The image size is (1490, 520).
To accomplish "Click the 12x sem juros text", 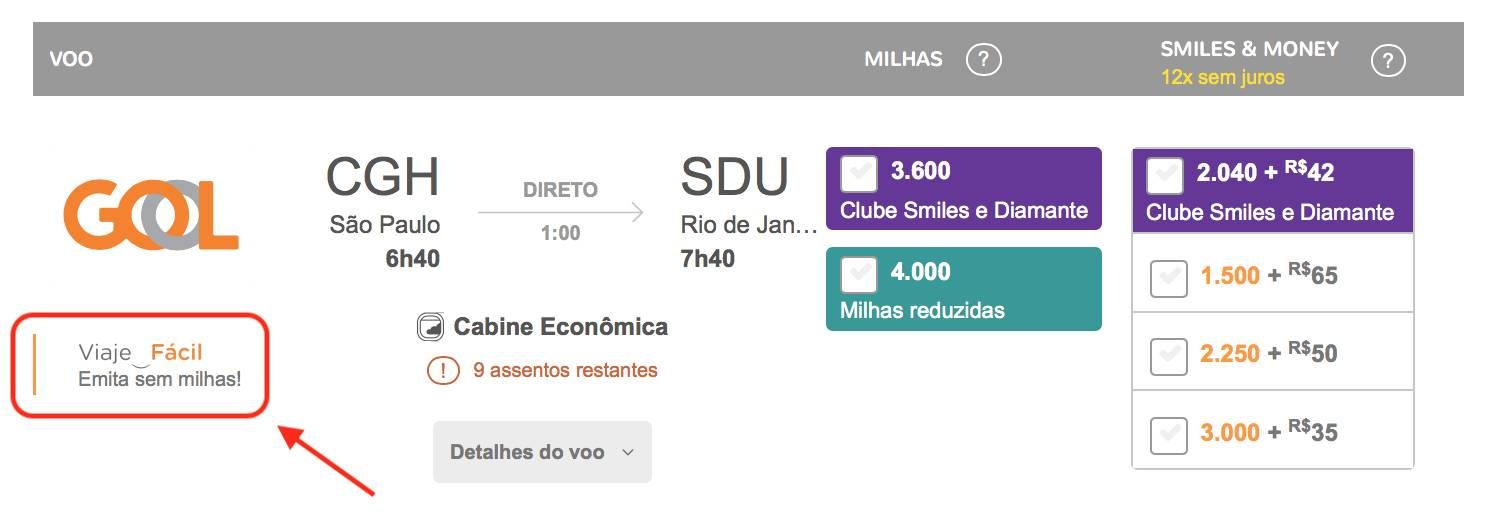I will coord(1222,77).
